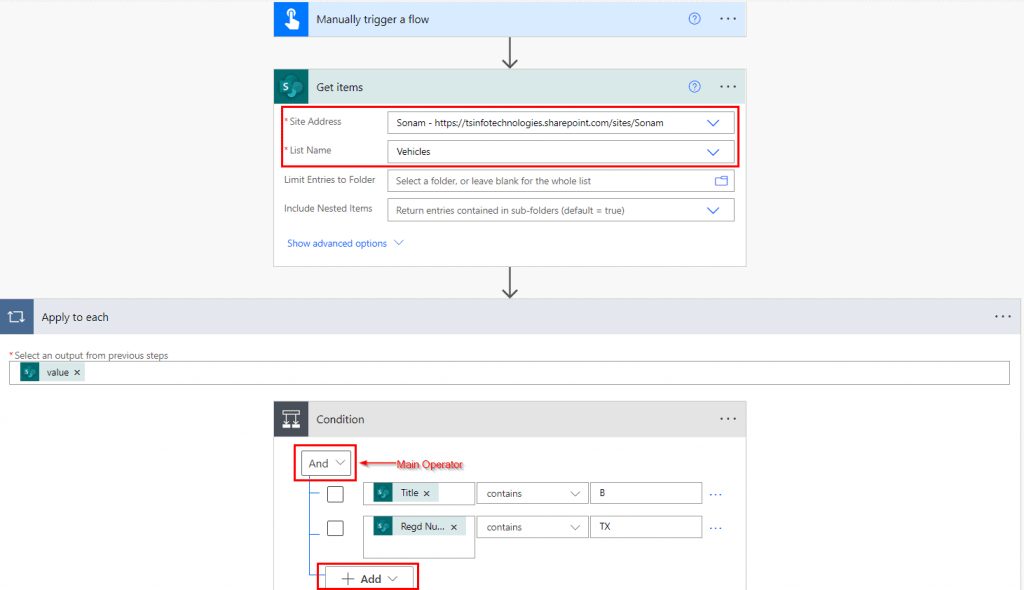
Task: Remove the Title dynamic content token
Action: pyautogui.click(x=426, y=493)
